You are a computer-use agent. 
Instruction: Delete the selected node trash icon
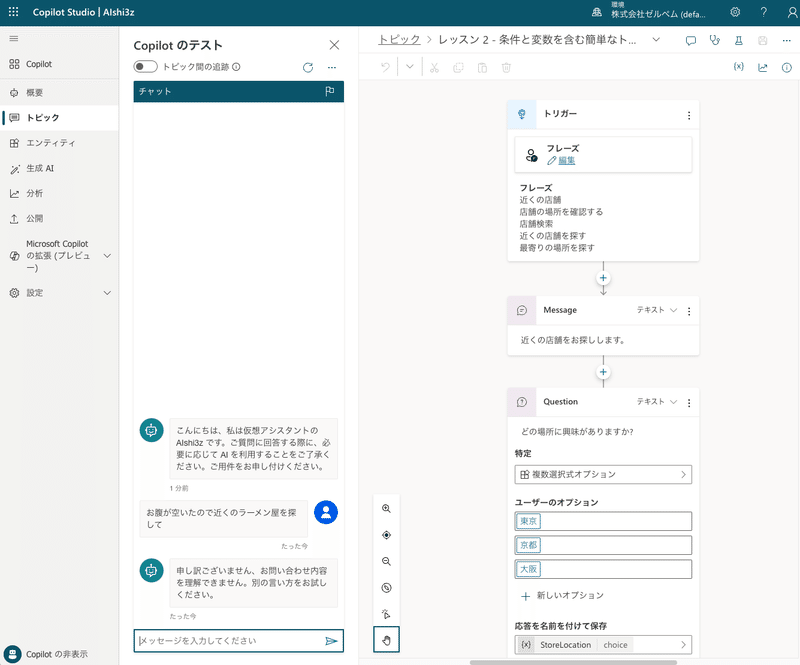[x=506, y=67]
